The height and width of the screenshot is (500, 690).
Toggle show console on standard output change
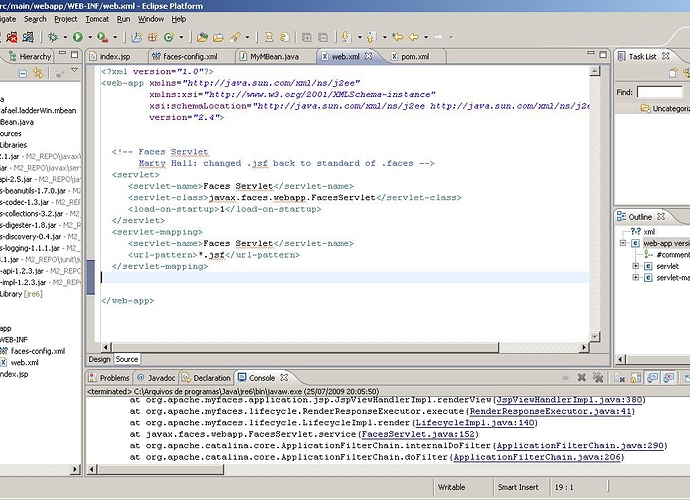(652, 378)
